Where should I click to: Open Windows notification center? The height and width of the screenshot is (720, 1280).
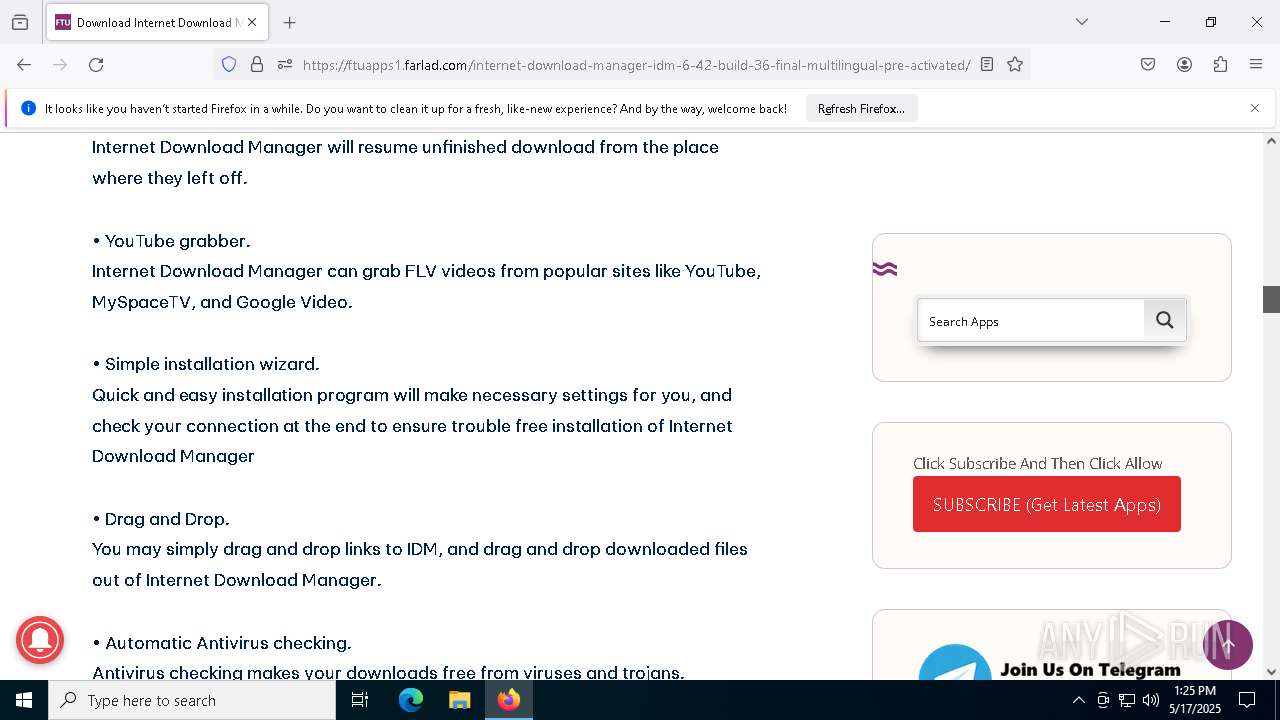pyautogui.click(x=1247, y=700)
